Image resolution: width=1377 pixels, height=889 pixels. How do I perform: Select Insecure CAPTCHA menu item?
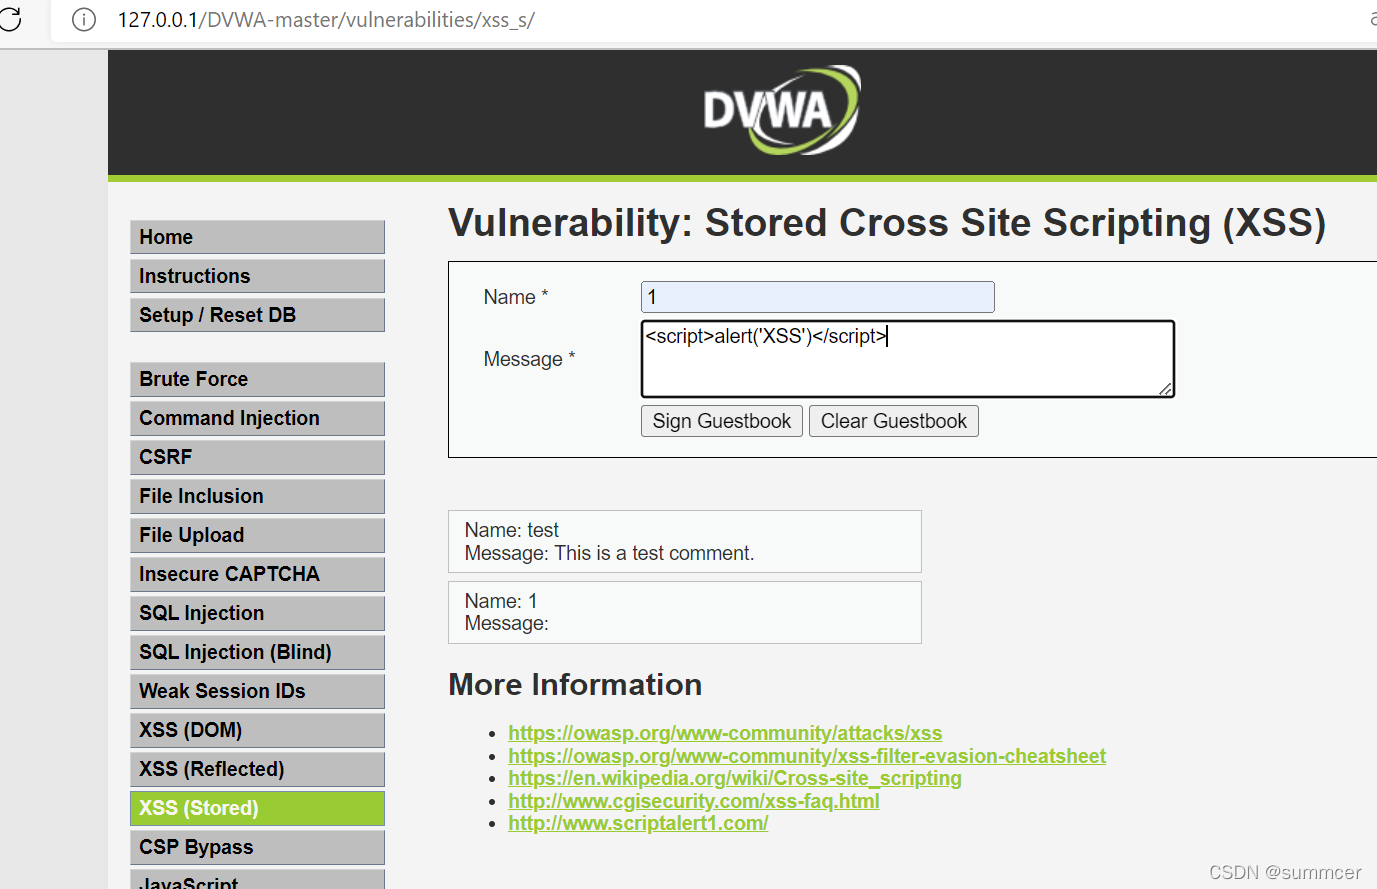(257, 574)
